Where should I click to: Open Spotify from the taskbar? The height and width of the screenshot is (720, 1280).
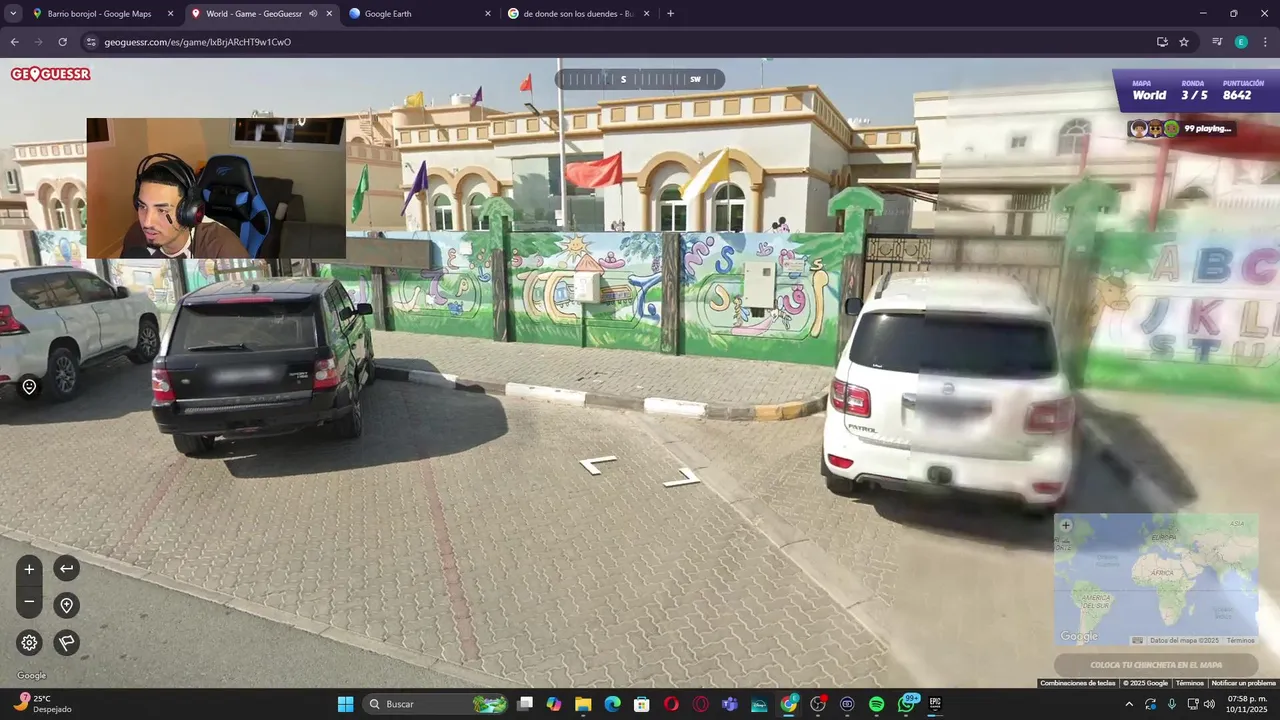[877, 704]
